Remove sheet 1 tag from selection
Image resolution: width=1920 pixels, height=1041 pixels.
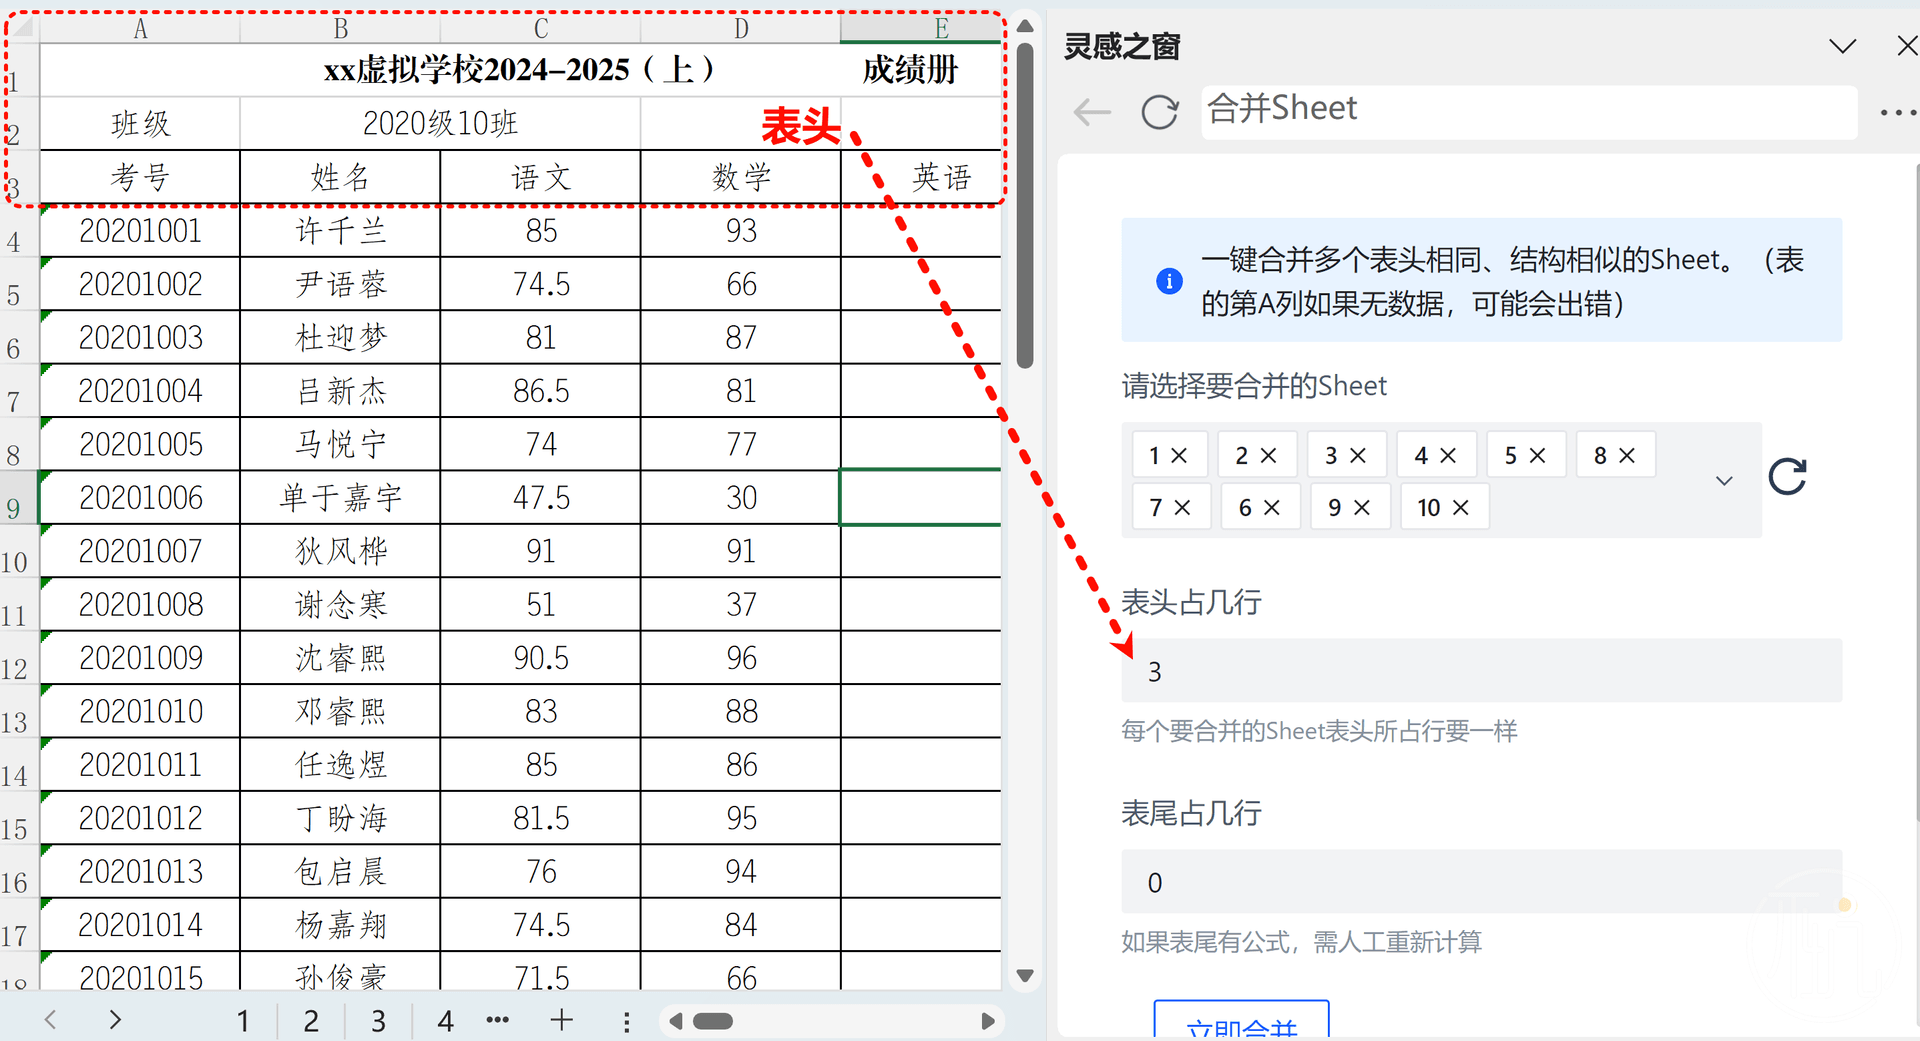coord(1180,456)
